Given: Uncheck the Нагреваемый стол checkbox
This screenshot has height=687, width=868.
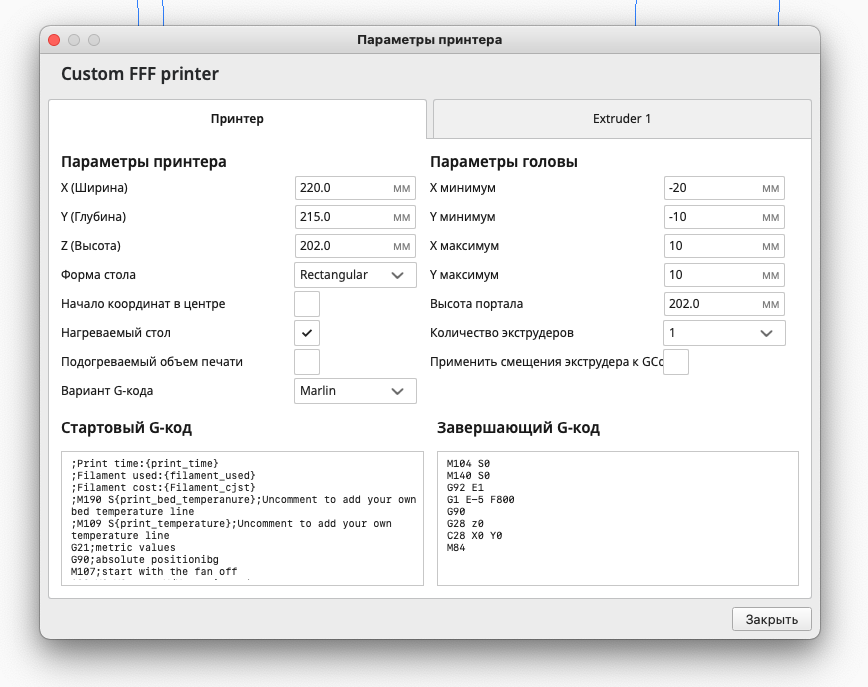Looking at the screenshot, I should point(307,333).
